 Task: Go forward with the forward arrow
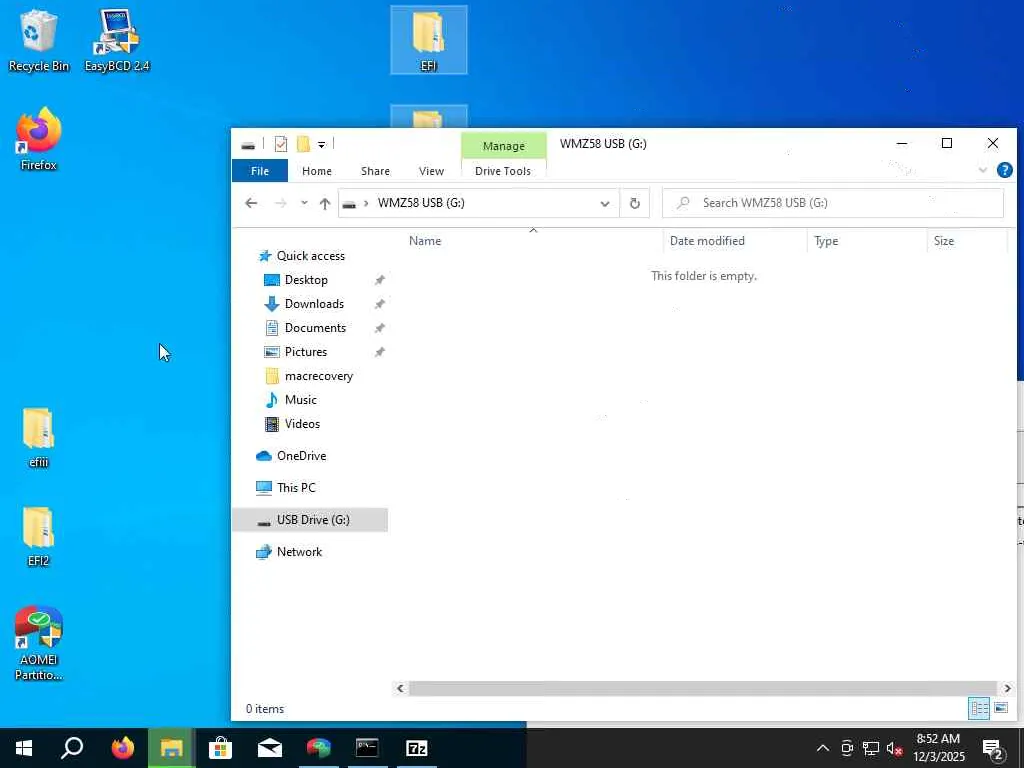[281, 203]
